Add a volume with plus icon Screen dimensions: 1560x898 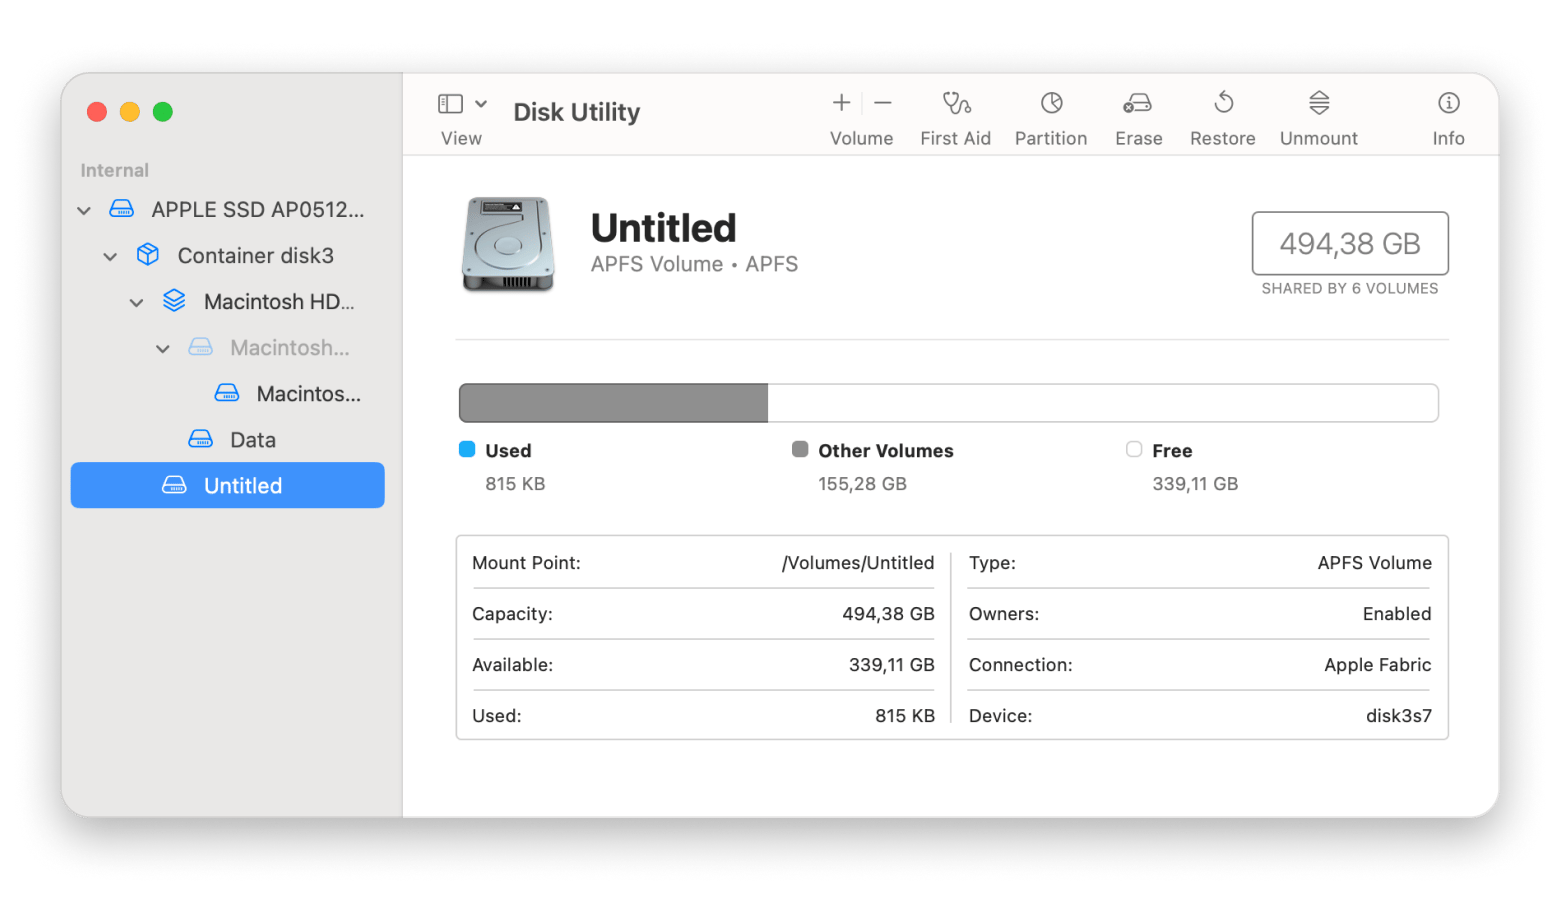coord(841,103)
